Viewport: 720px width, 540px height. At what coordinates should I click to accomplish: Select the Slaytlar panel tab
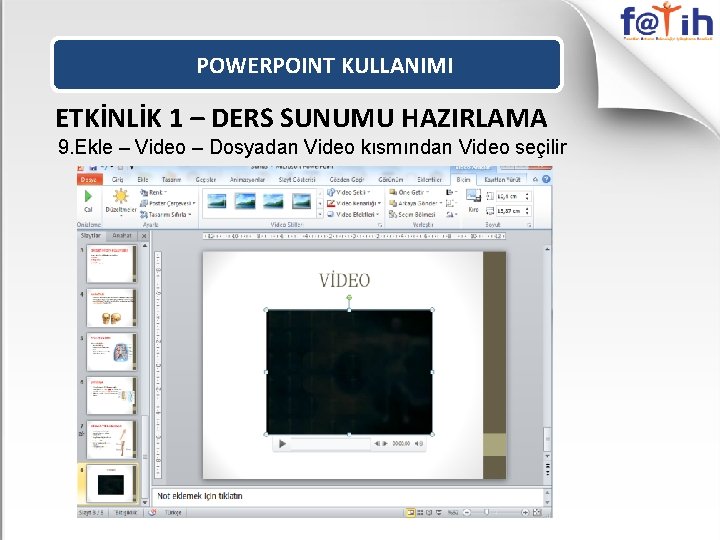point(90,235)
